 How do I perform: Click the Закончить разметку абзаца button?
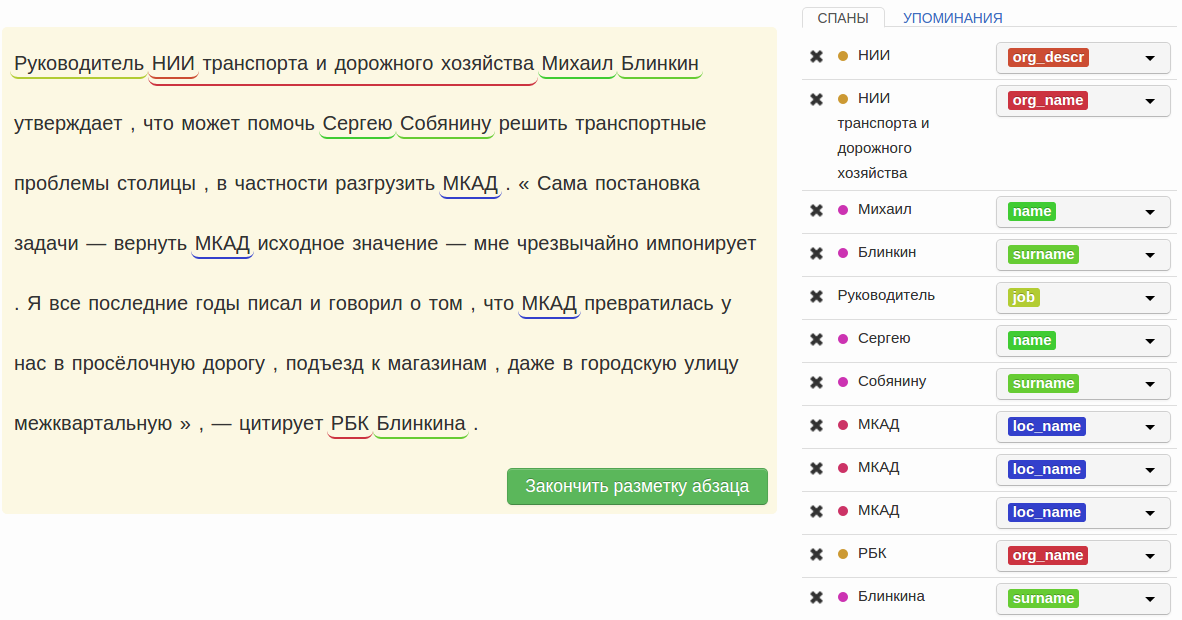pyautogui.click(x=637, y=486)
